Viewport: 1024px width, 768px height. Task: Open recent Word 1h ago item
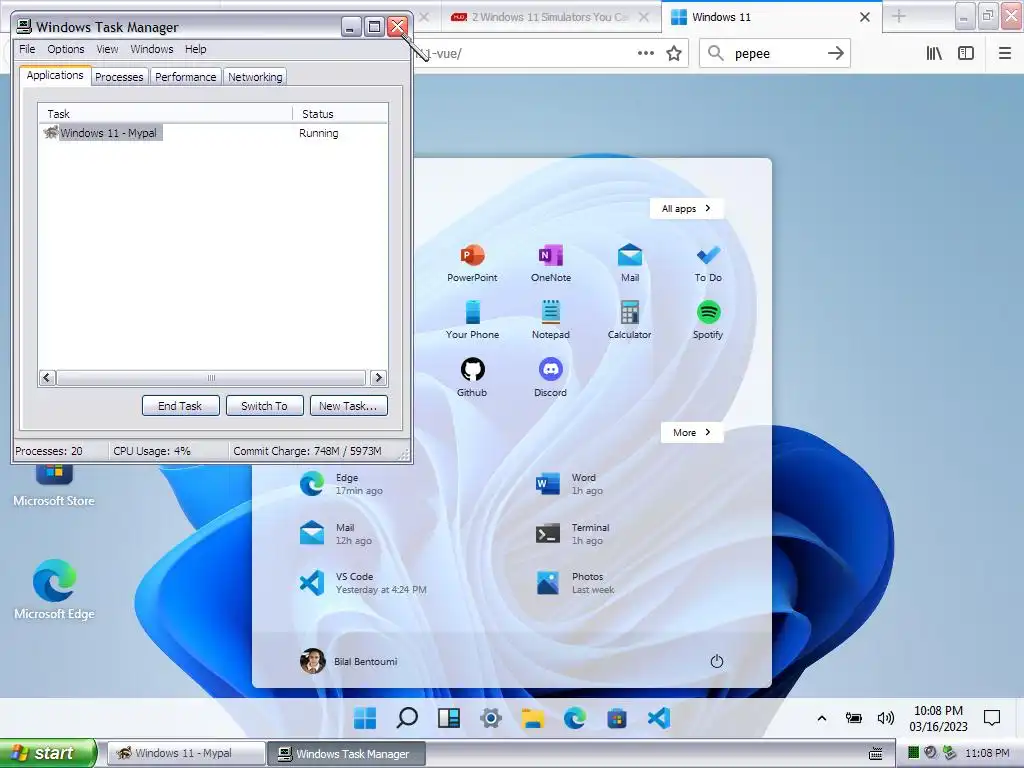pyautogui.click(x=569, y=484)
